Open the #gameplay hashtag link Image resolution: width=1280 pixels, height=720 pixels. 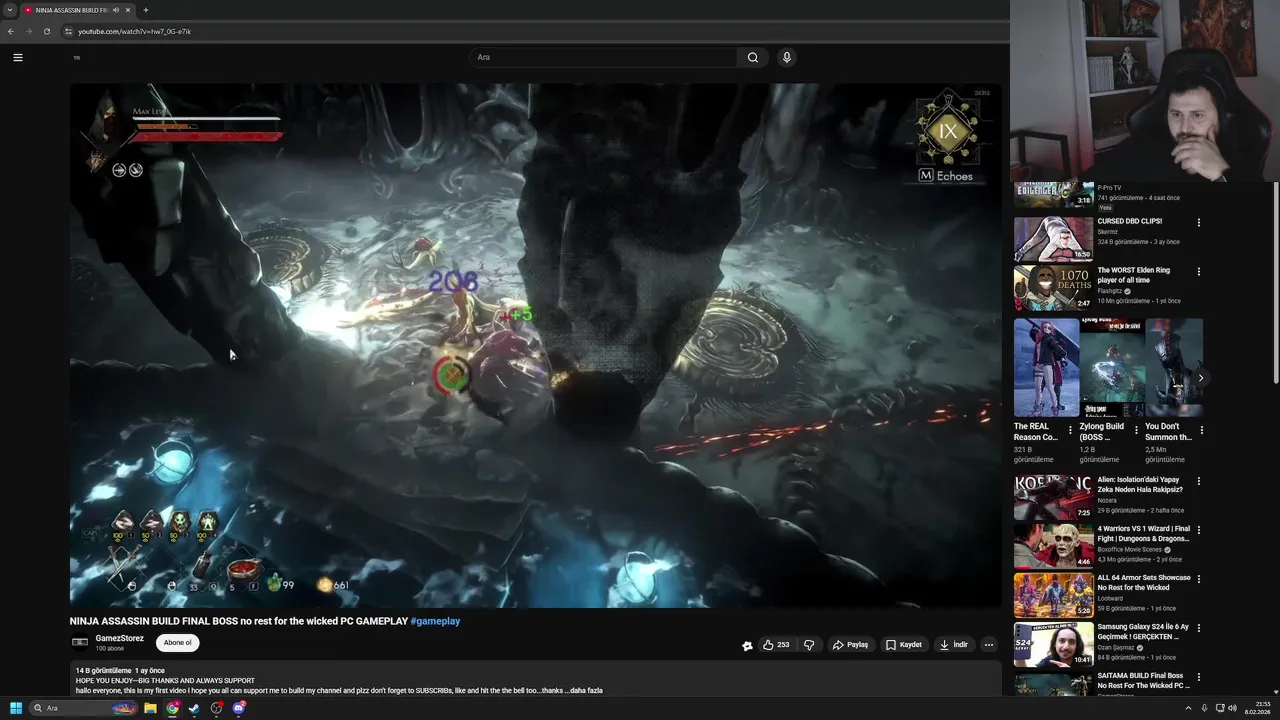pyautogui.click(x=435, y=621)
